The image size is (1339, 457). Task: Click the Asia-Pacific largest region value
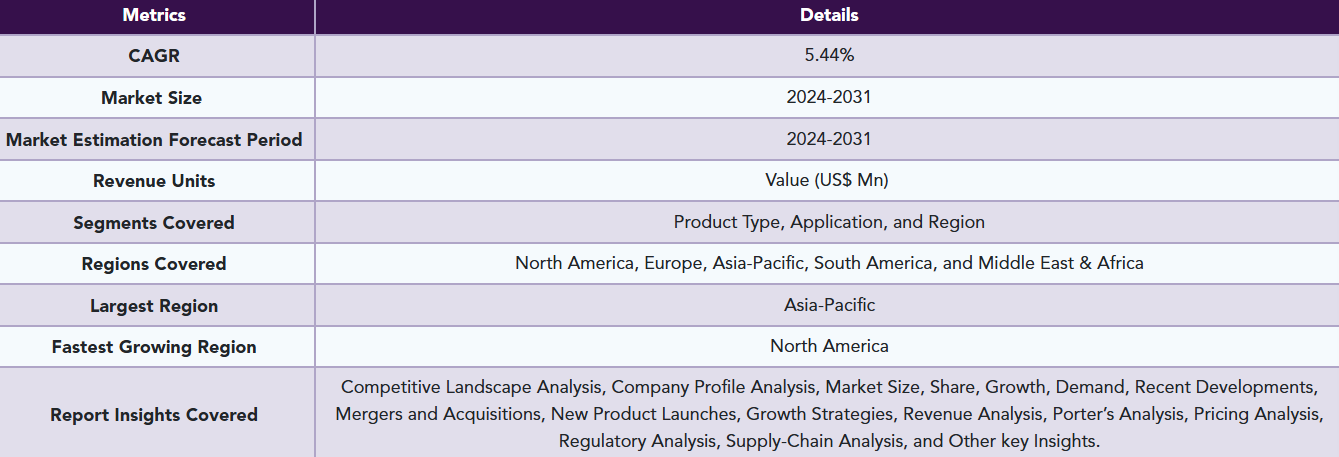tap(829, 305)
